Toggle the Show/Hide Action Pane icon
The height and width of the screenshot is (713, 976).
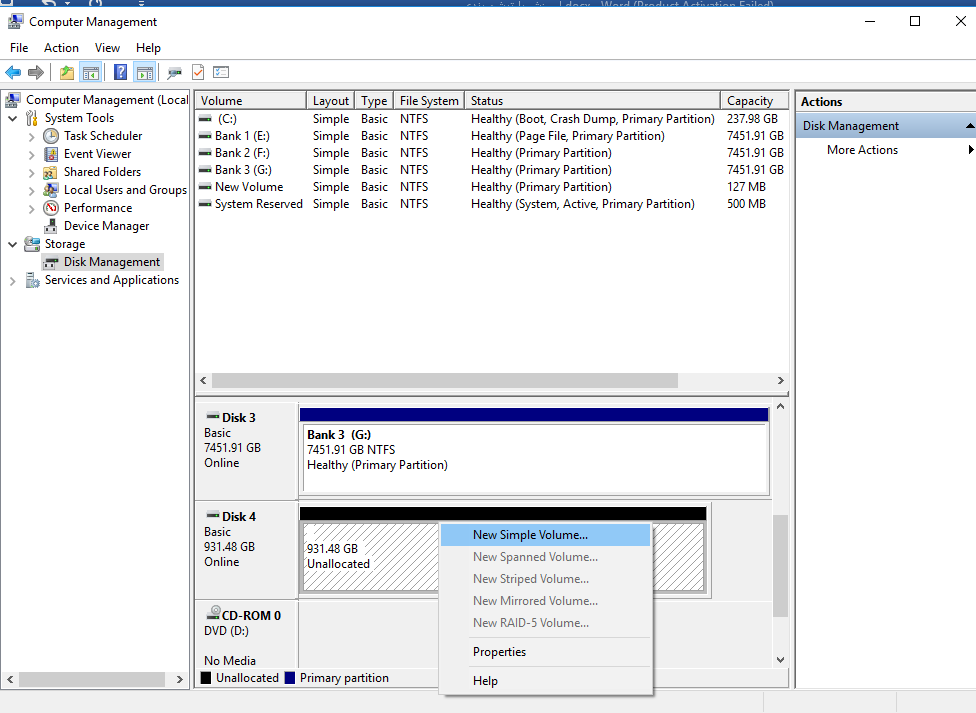145,72
